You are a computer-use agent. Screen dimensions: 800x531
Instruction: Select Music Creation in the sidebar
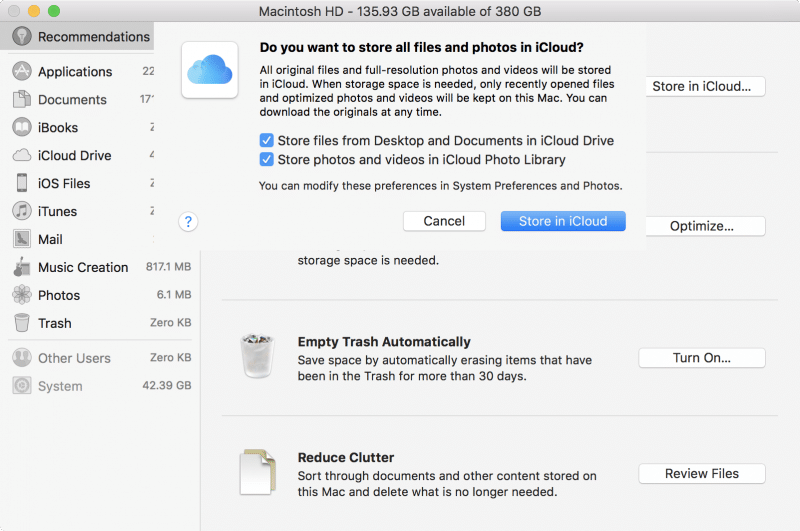click(101, 267)
